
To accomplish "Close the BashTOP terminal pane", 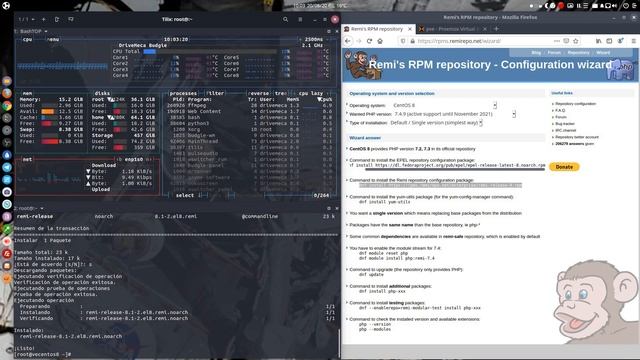I will click(337, 31).
